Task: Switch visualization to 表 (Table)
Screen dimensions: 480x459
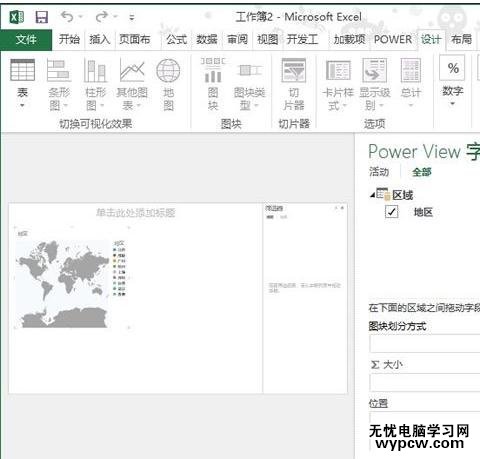Action: [x=22, y=84]
